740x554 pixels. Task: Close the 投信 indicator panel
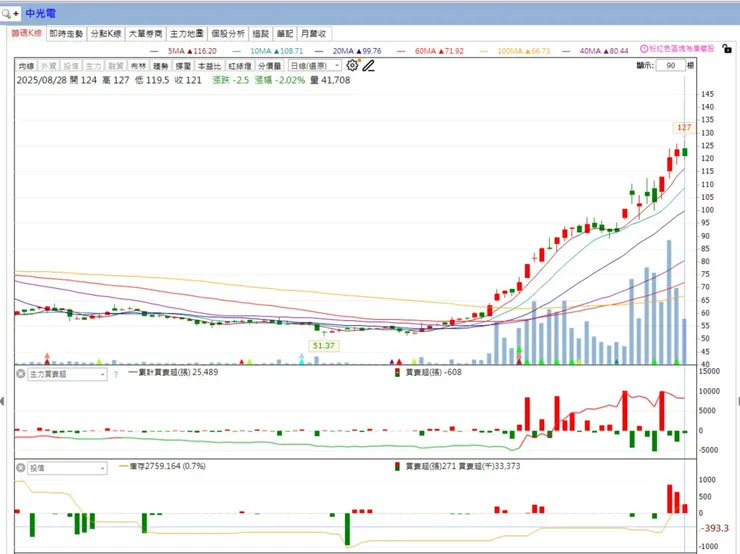pyautogui.click(x=20, y=468)
